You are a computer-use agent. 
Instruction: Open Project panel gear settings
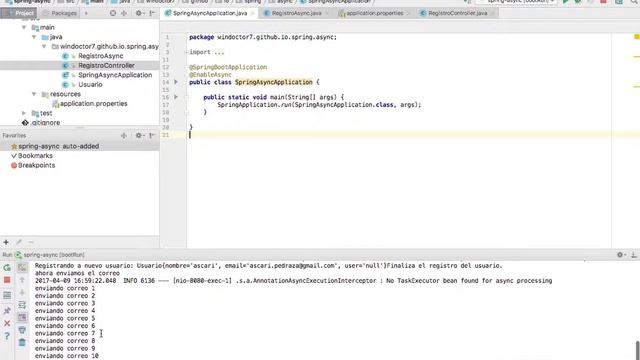pos(139,13)
